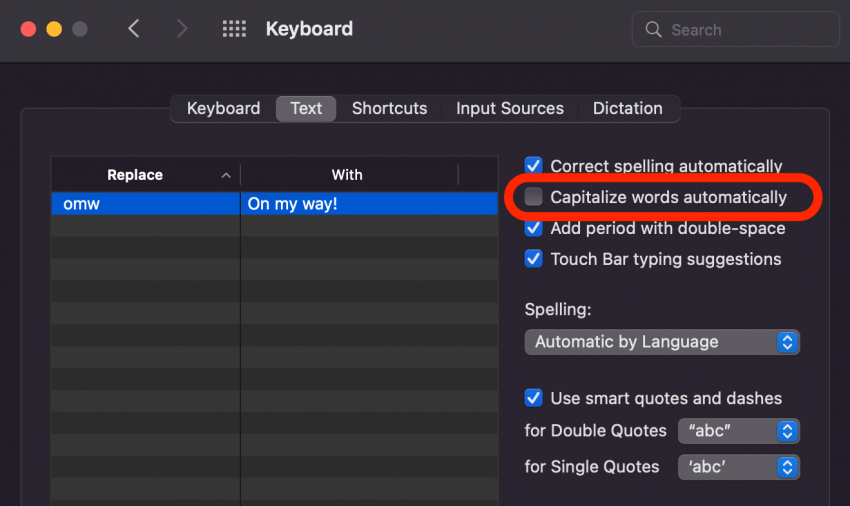Select the omw replacement row
Image resolution: width=850 pixels, height=506 pixels.
click(274, 204)
